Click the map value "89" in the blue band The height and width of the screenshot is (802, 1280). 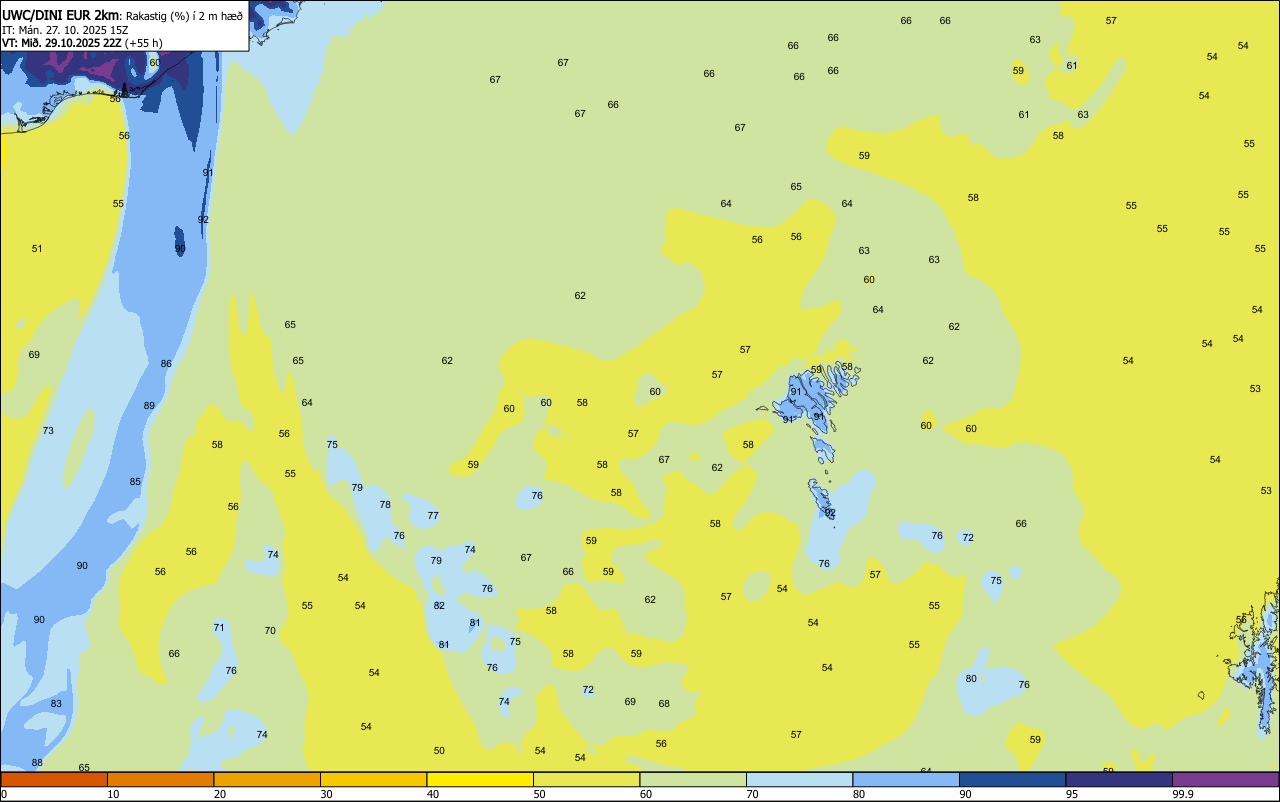click(149, 406)
